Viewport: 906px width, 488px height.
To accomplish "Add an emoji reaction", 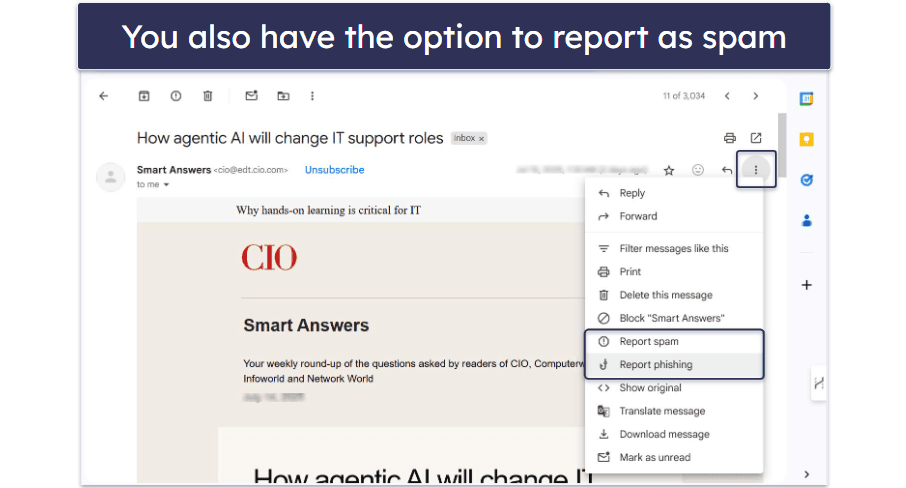I will coord(698,170).
